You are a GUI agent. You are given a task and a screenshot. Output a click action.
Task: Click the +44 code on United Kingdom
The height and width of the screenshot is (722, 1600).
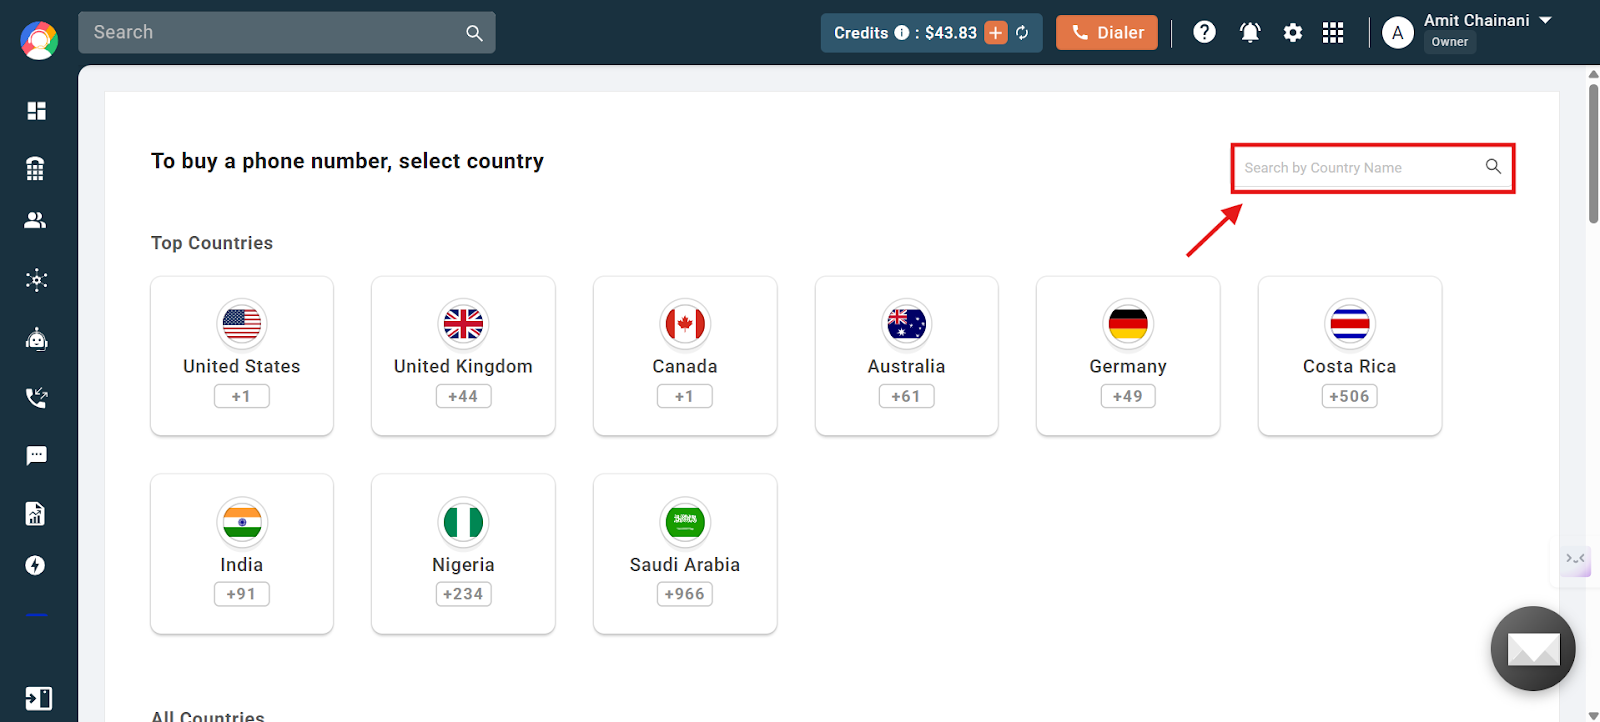pos(463,396)
